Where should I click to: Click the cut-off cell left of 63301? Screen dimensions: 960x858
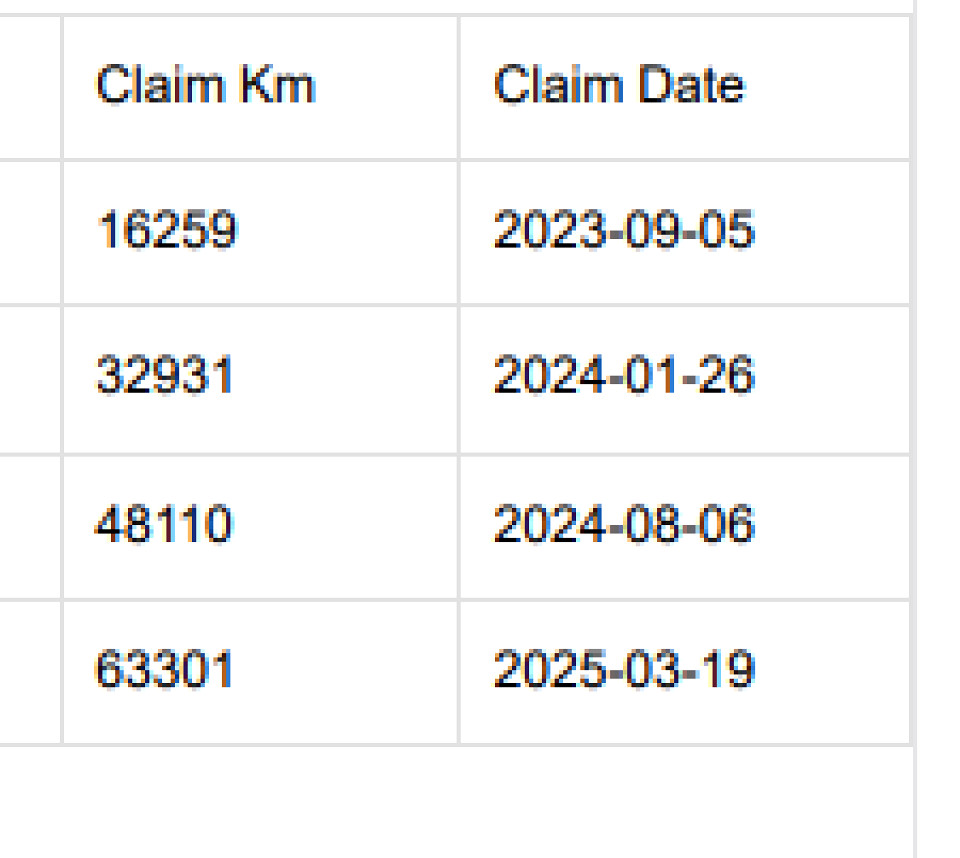(30, 671)
